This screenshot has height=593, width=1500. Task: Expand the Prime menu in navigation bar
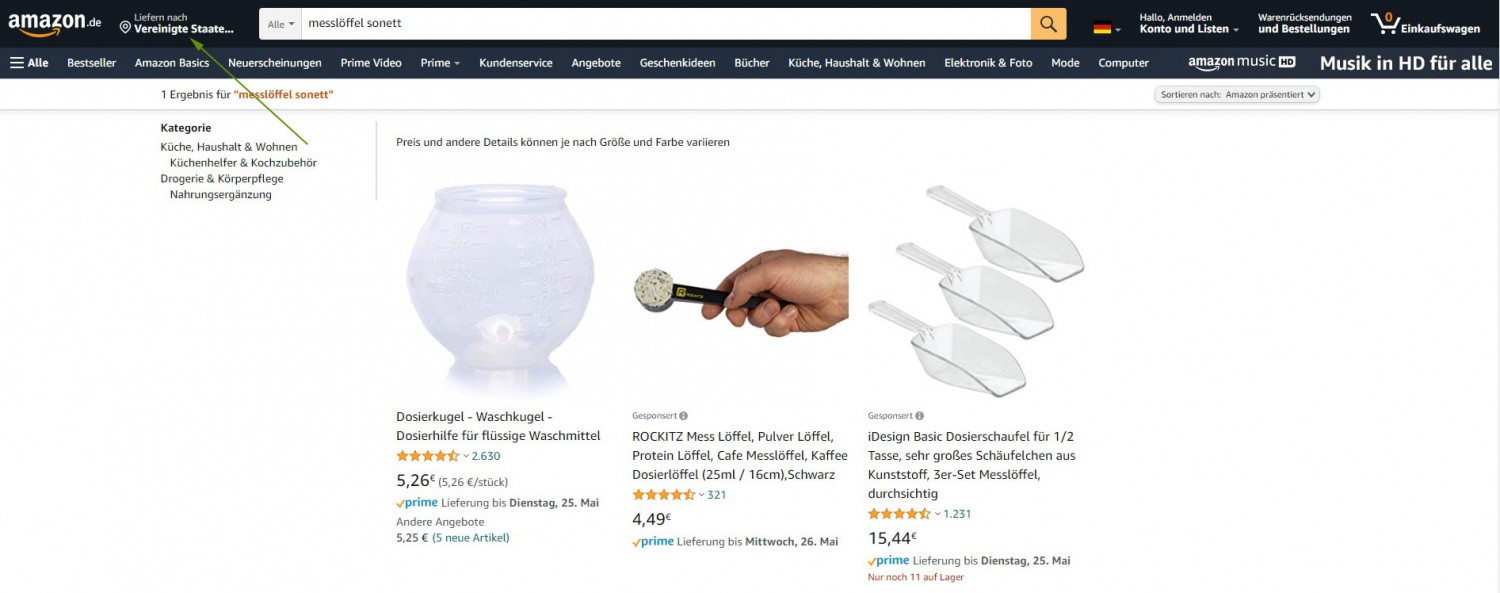click(440, 63)
